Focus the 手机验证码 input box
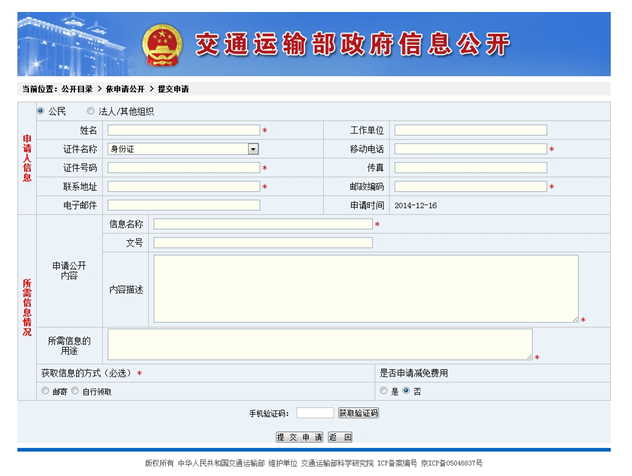Image resolution: width=632 pixels, height=476 pixels. point(315,413)
